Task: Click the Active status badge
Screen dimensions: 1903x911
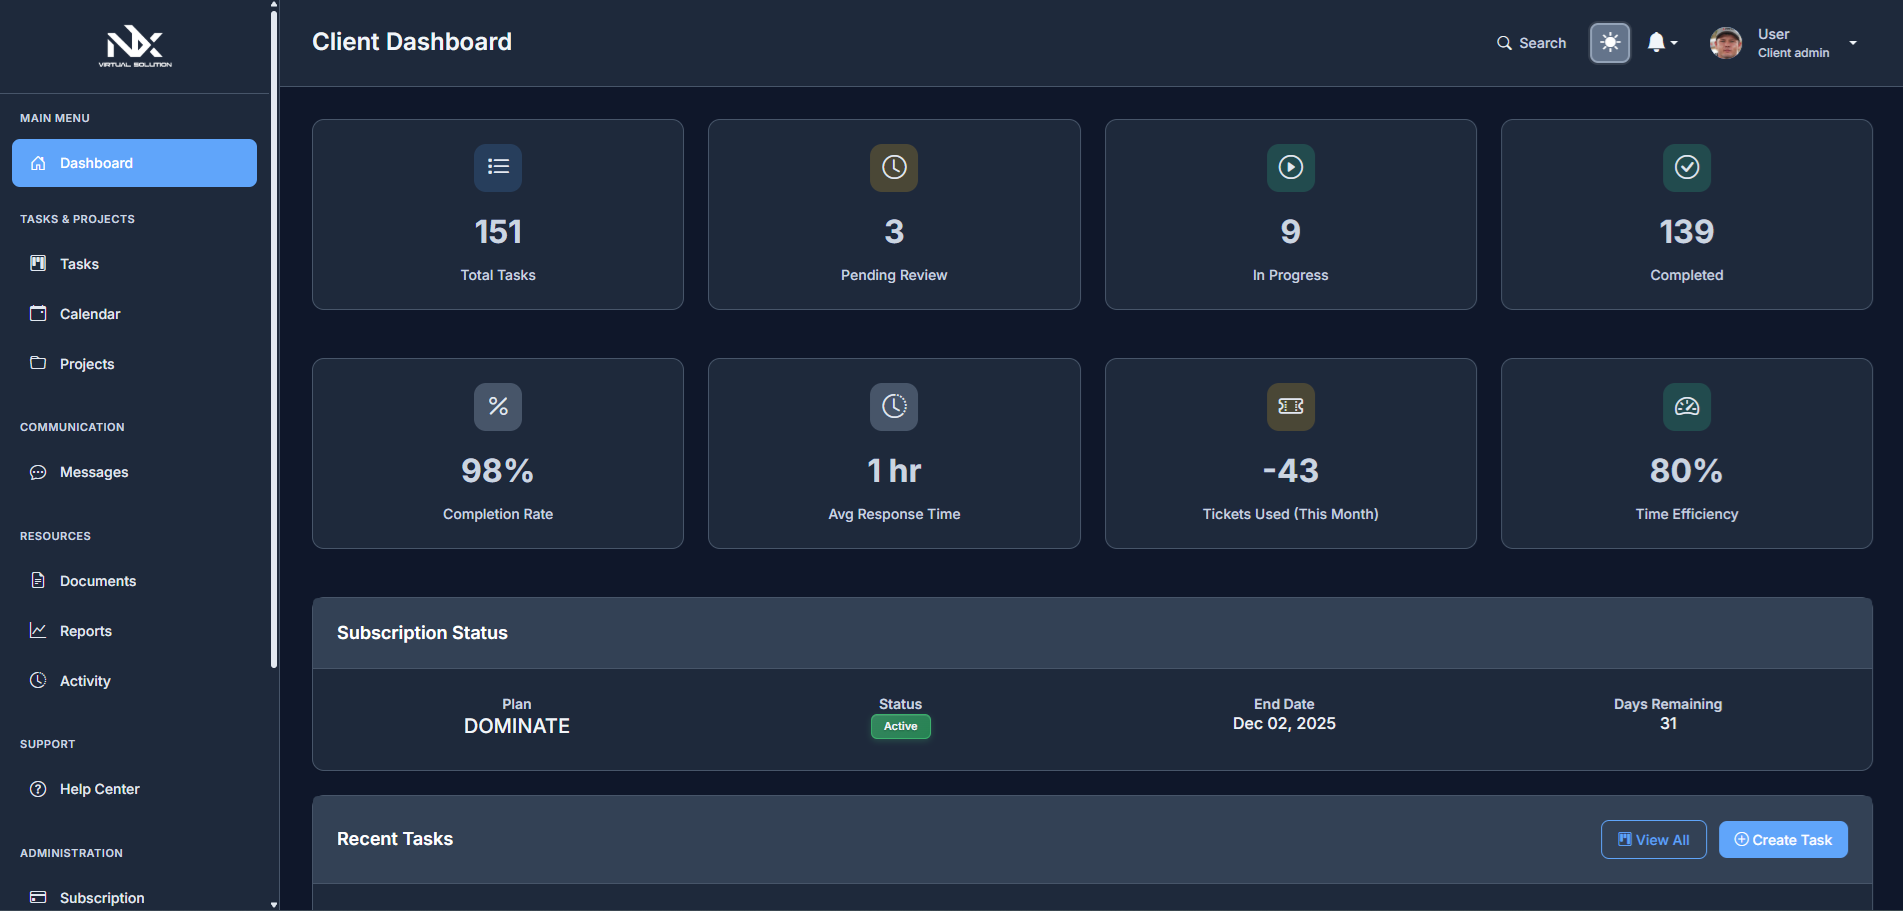Action: pyautogui.click(x=900, y=726)
